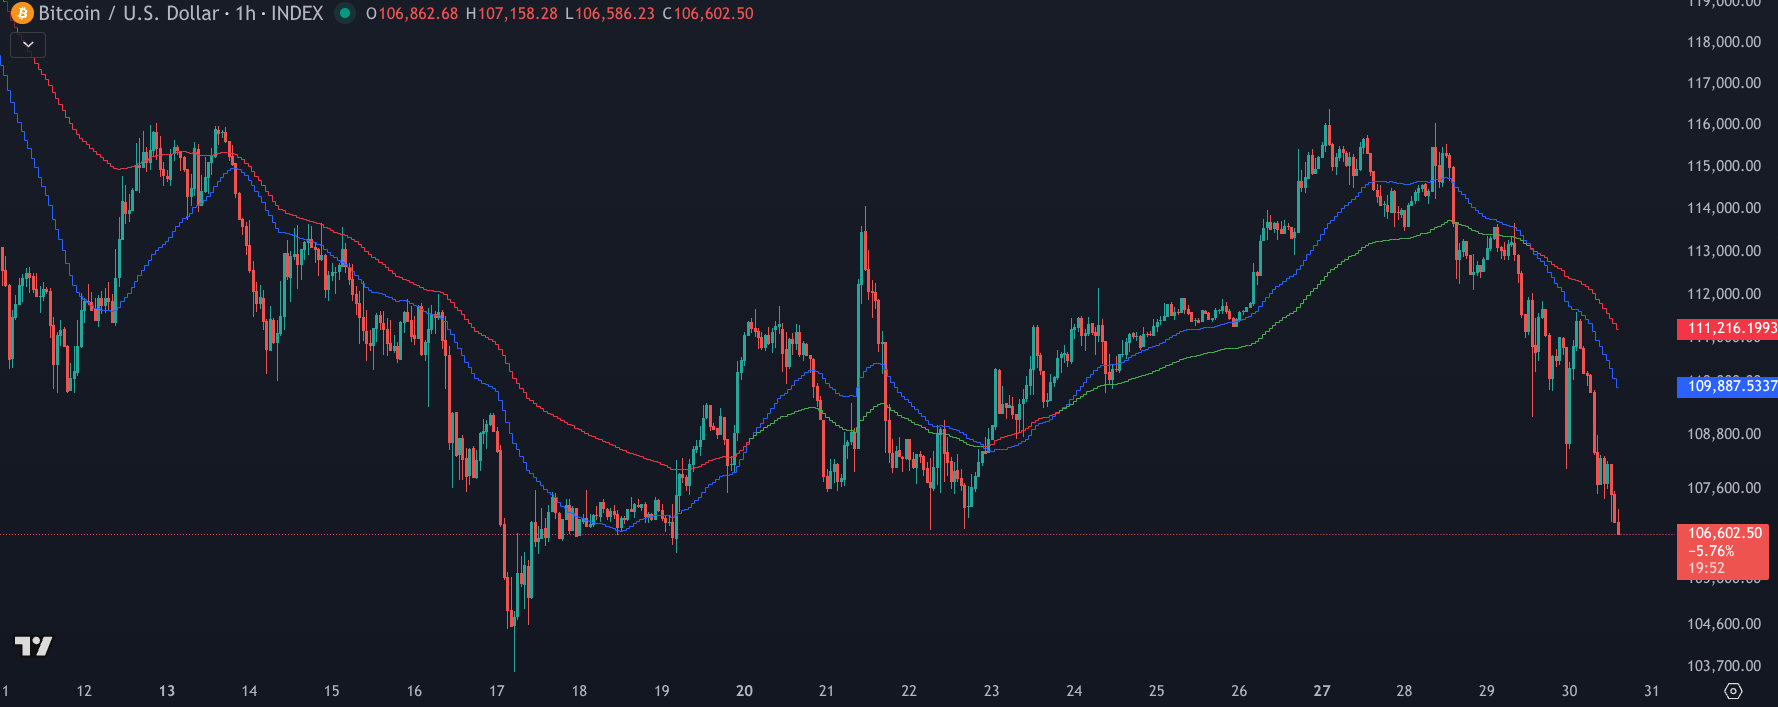The width and height of the screenshot is (1778, 707).
Task: Click the blue 109,887.5337 indicator label
Action: 1727,386
